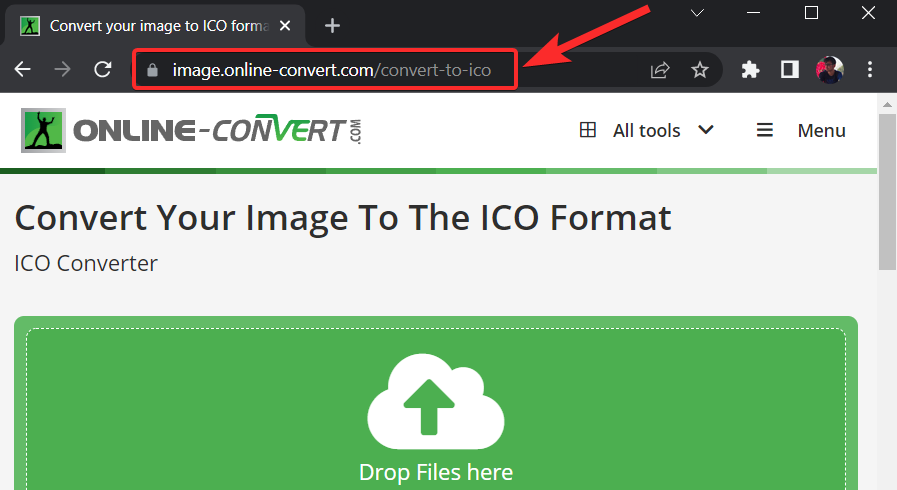The width and height of the screenshot is (897, 490).
Task: Bookmark this page with the star icon
Action: coord(700,70)
